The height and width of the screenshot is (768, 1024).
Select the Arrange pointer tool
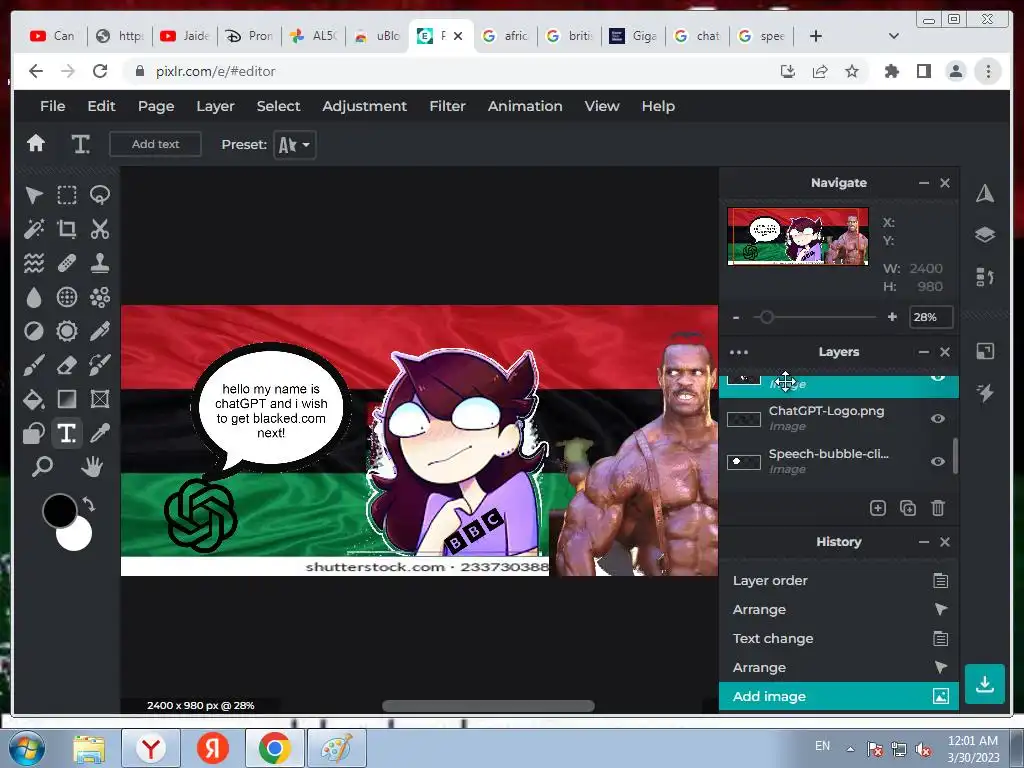click(x=34, y=195)
